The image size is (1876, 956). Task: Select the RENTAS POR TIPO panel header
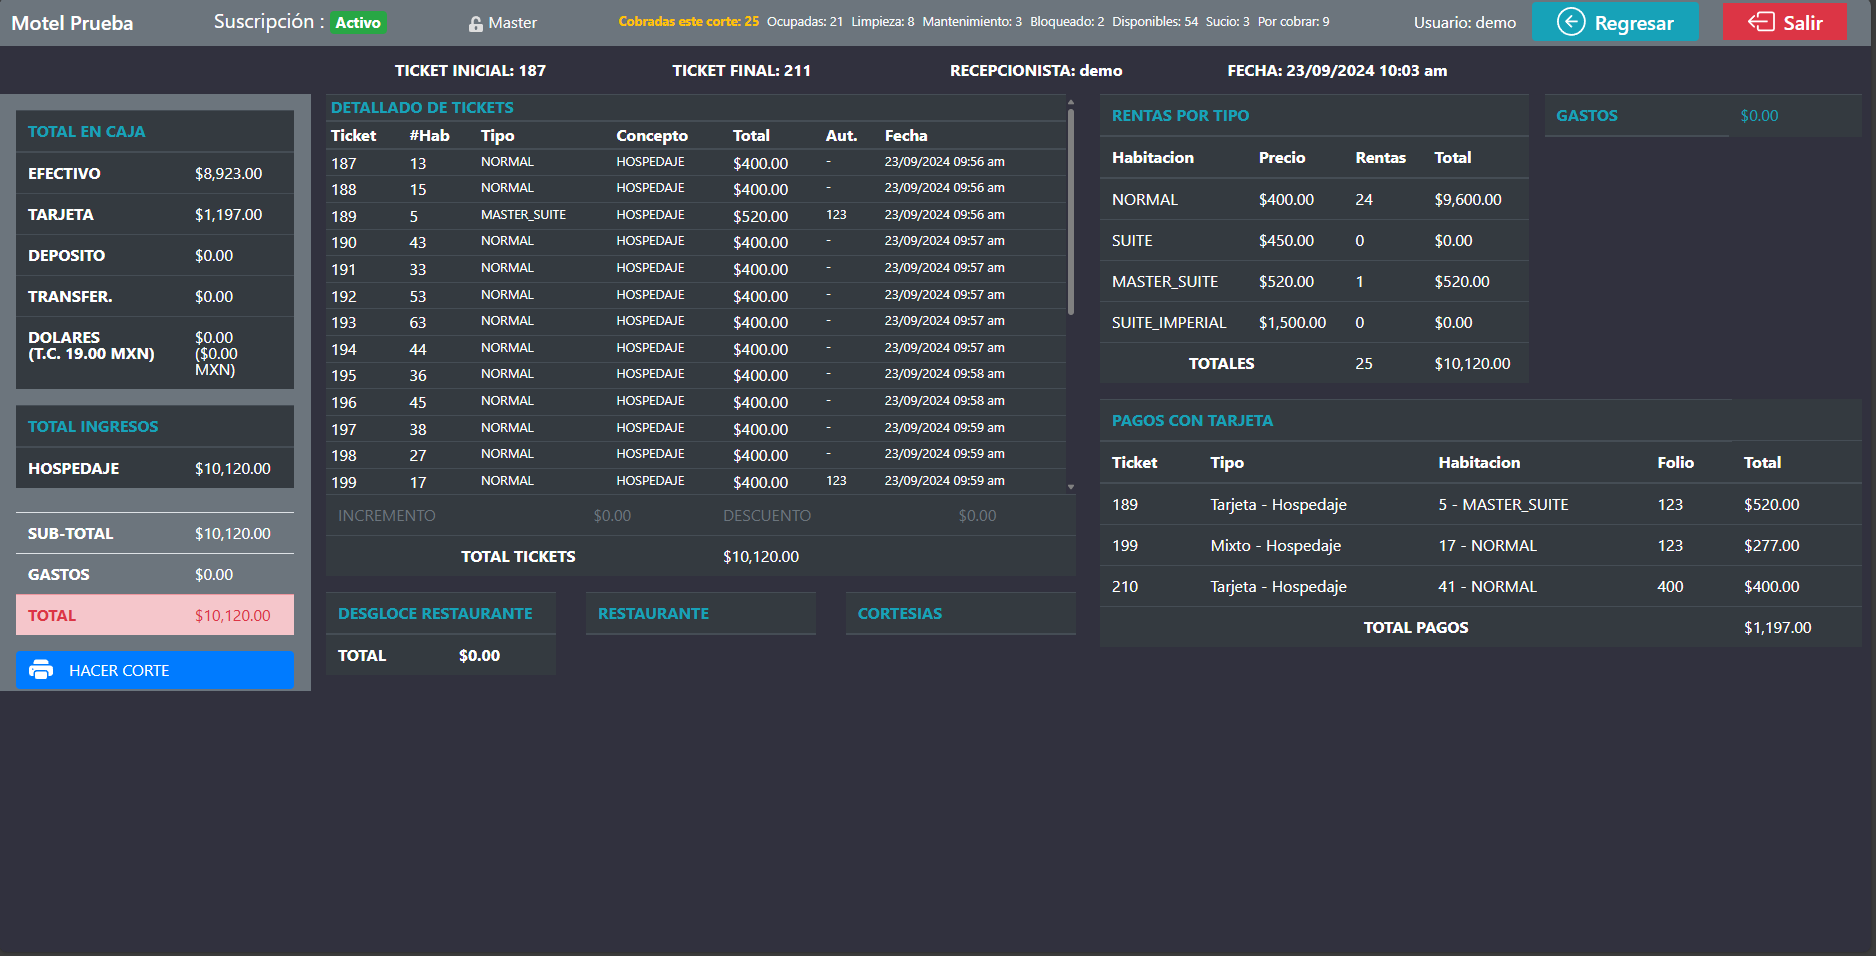coord(1180,115)
